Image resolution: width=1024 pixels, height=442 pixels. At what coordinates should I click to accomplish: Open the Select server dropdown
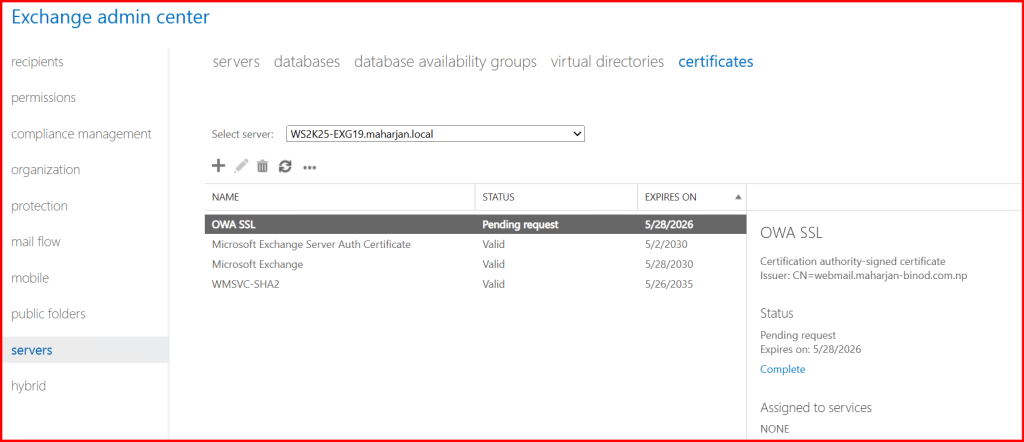click(x=434, y=134)
